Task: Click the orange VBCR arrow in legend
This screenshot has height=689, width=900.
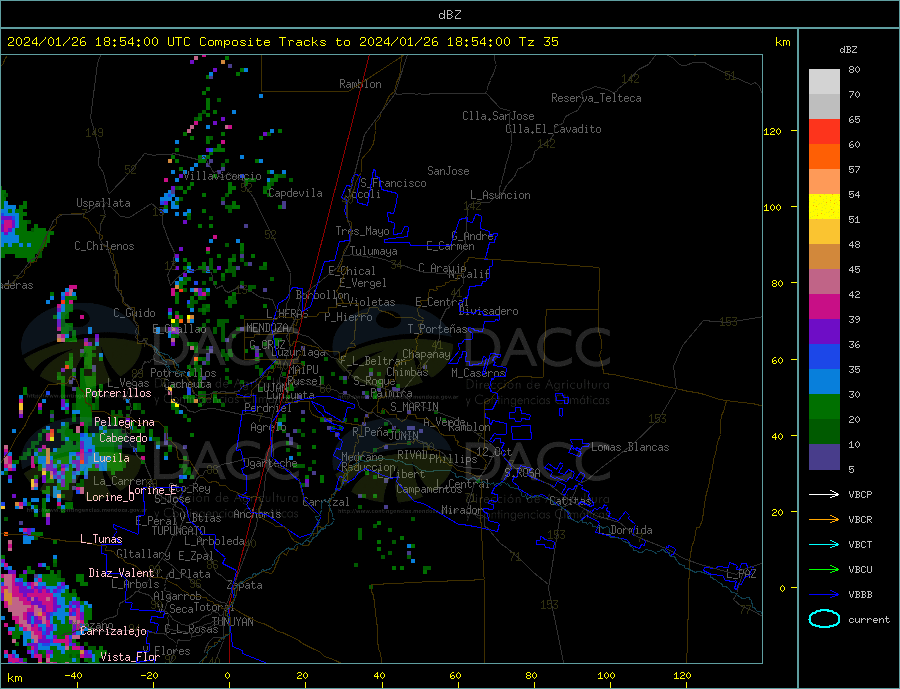Action: pos(824,519)
